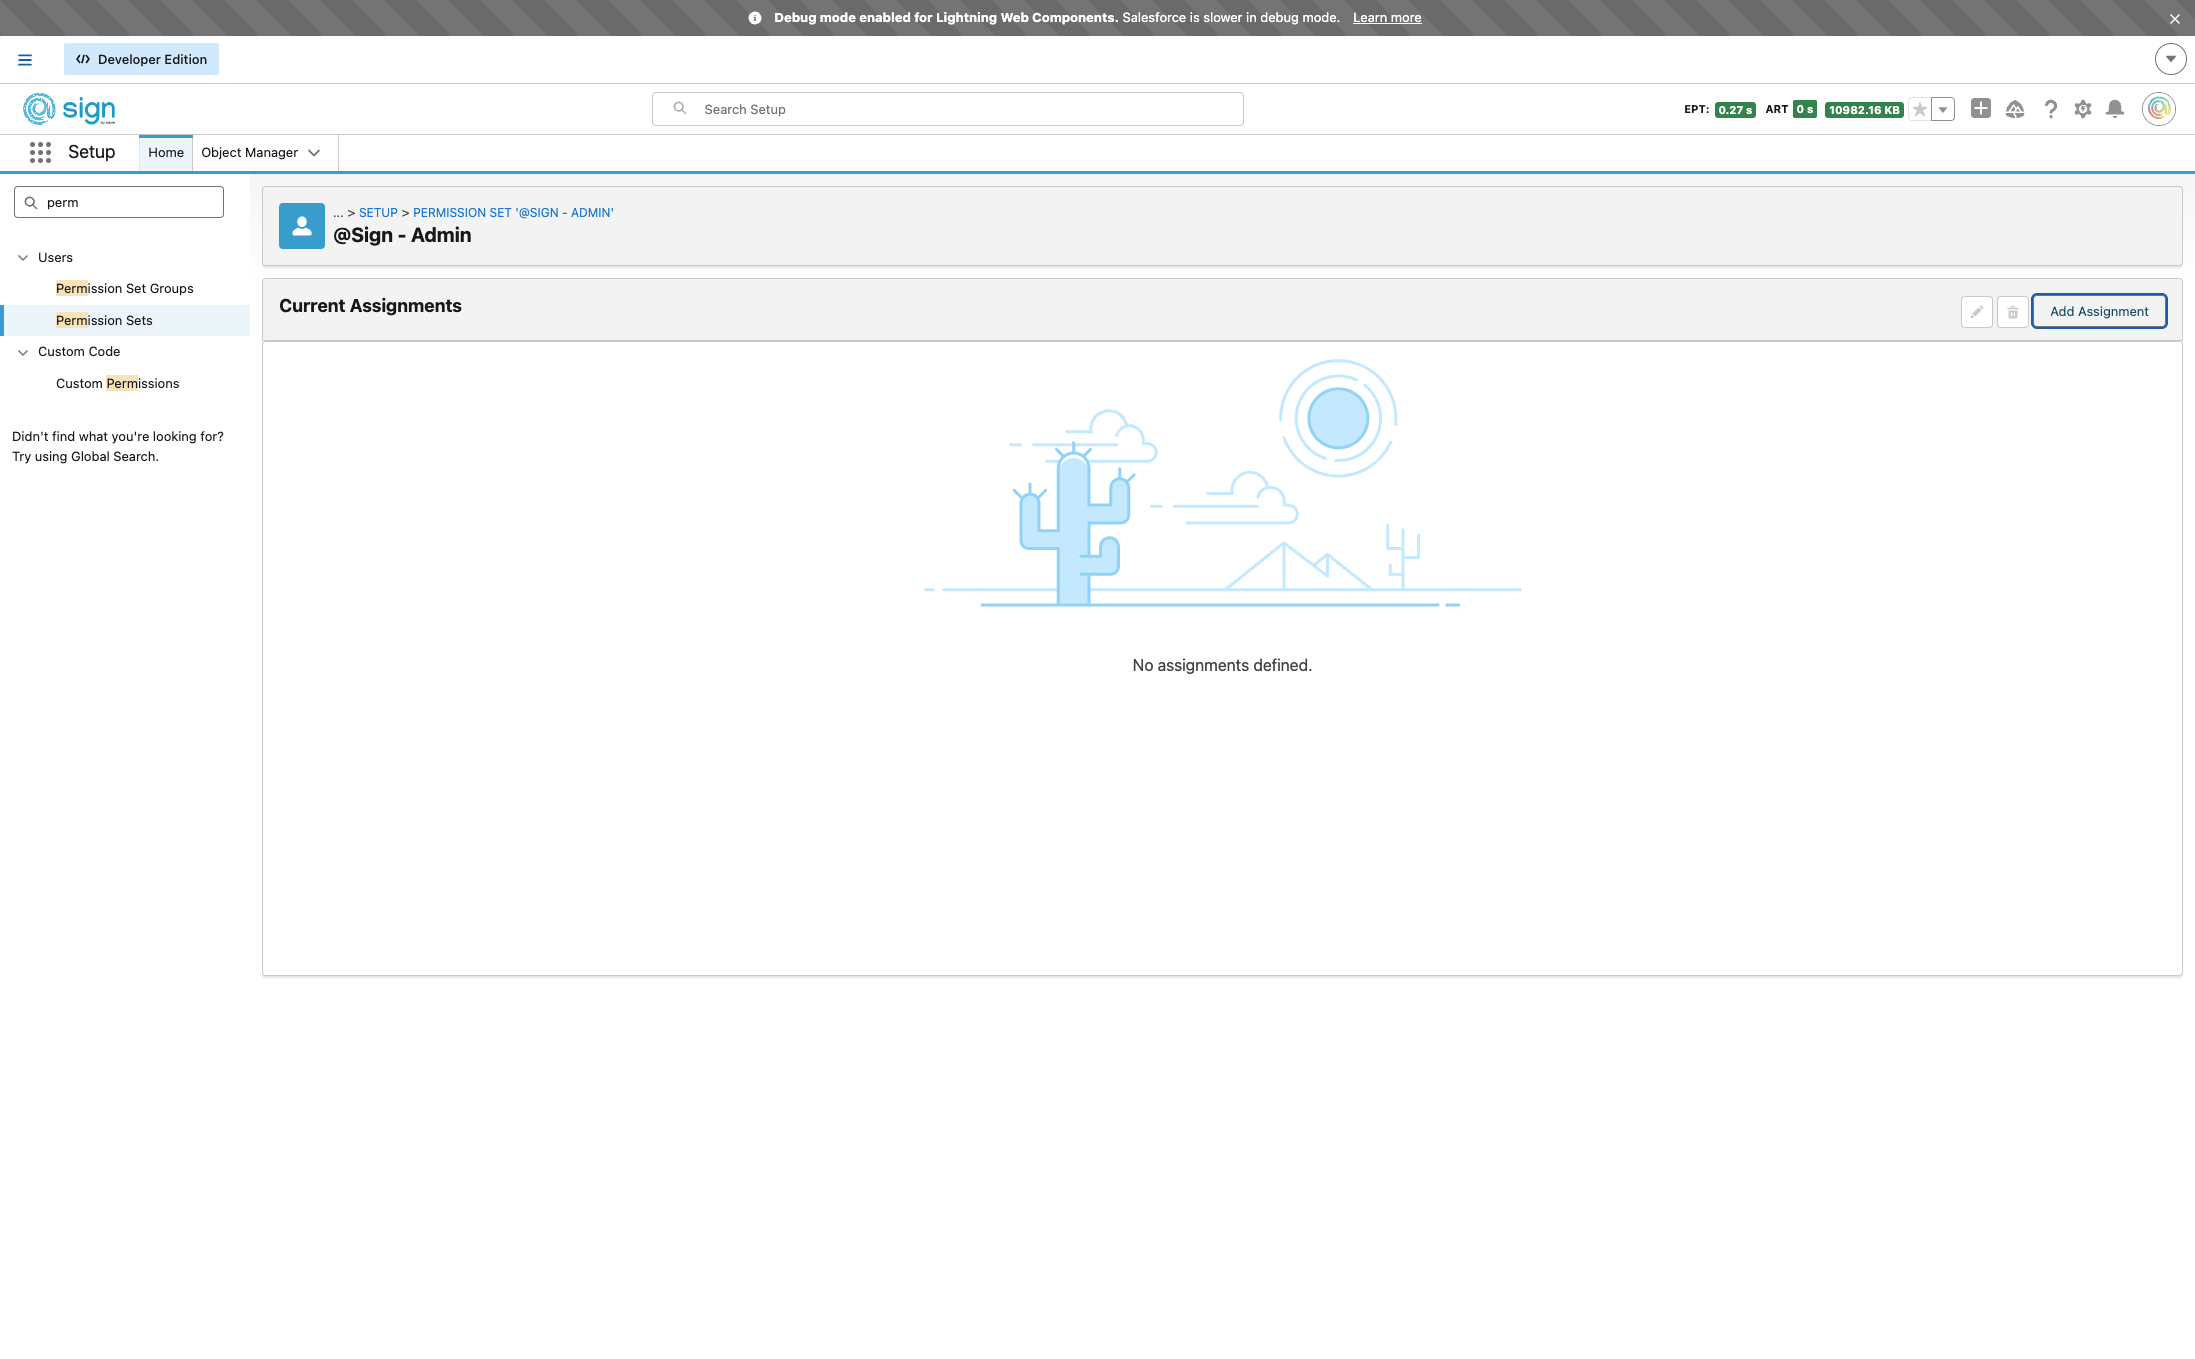Toggle the favorite star for this page

pos(1919,110)
